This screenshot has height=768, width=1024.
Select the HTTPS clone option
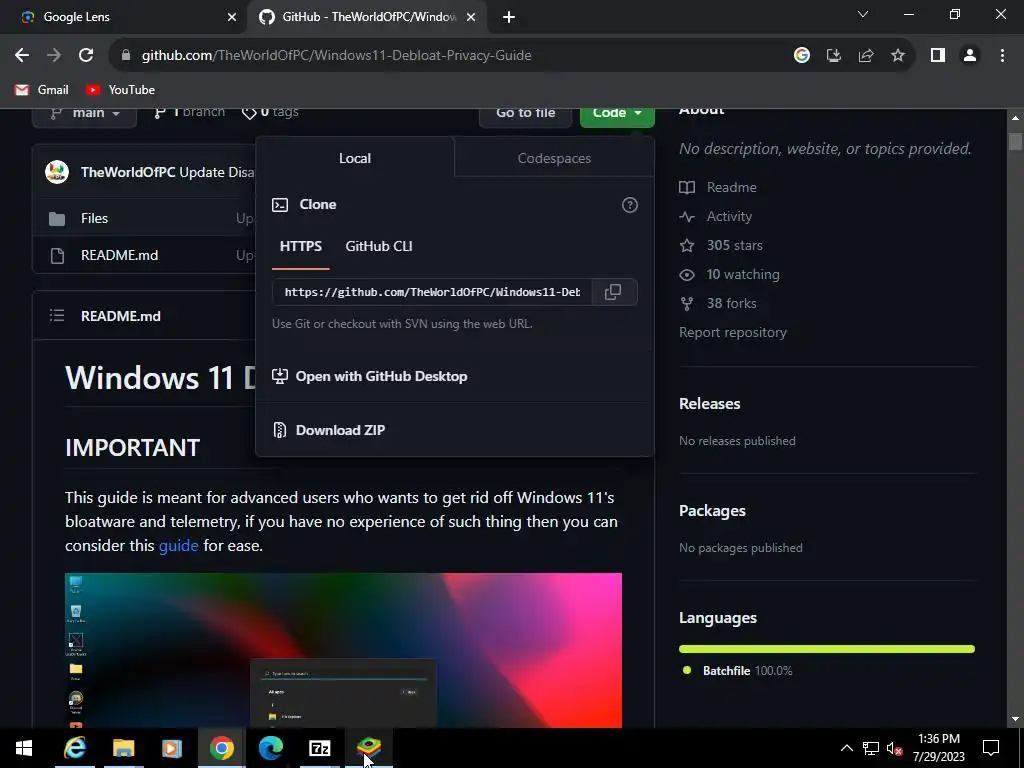300,246
